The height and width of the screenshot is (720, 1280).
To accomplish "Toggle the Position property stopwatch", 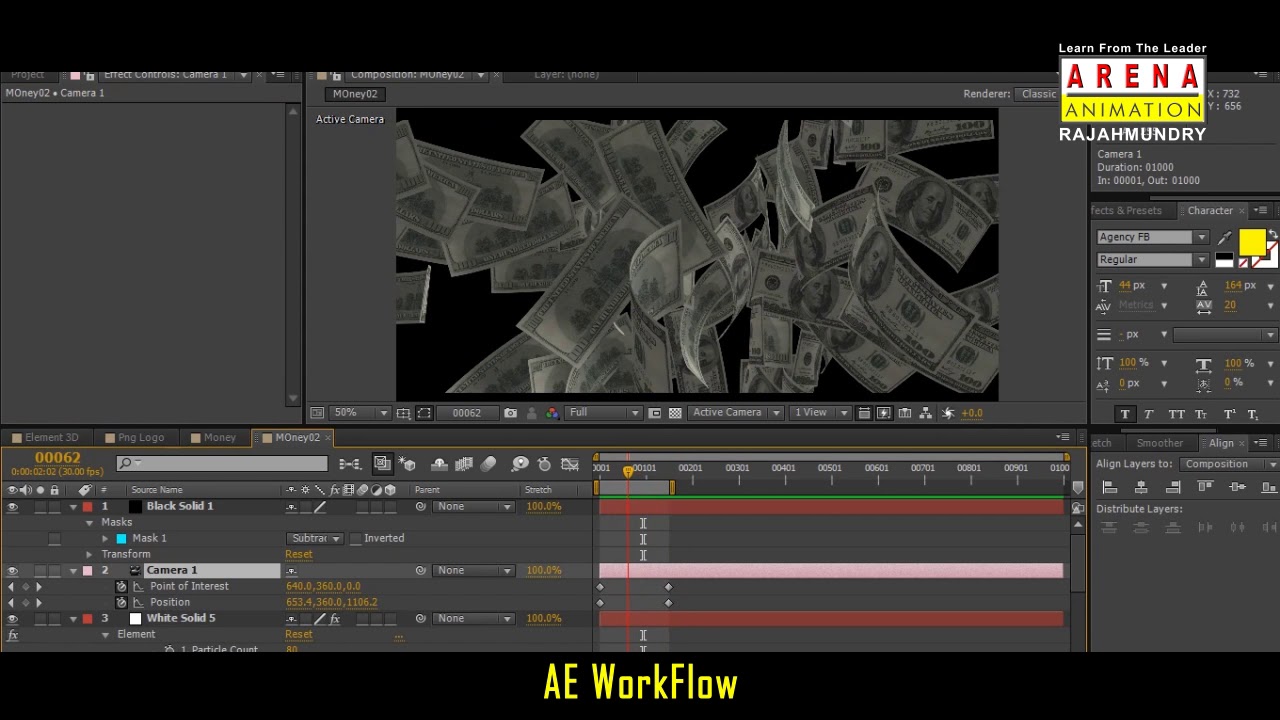I will tap(121, 603).
